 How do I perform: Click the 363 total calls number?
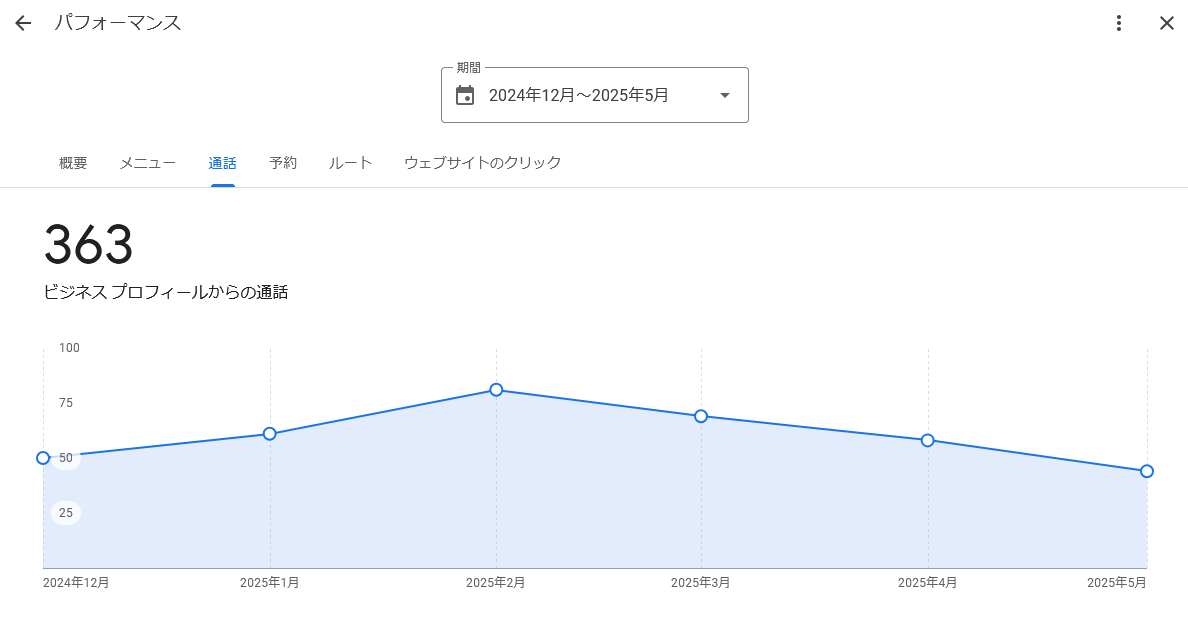(x=89, y=245)
